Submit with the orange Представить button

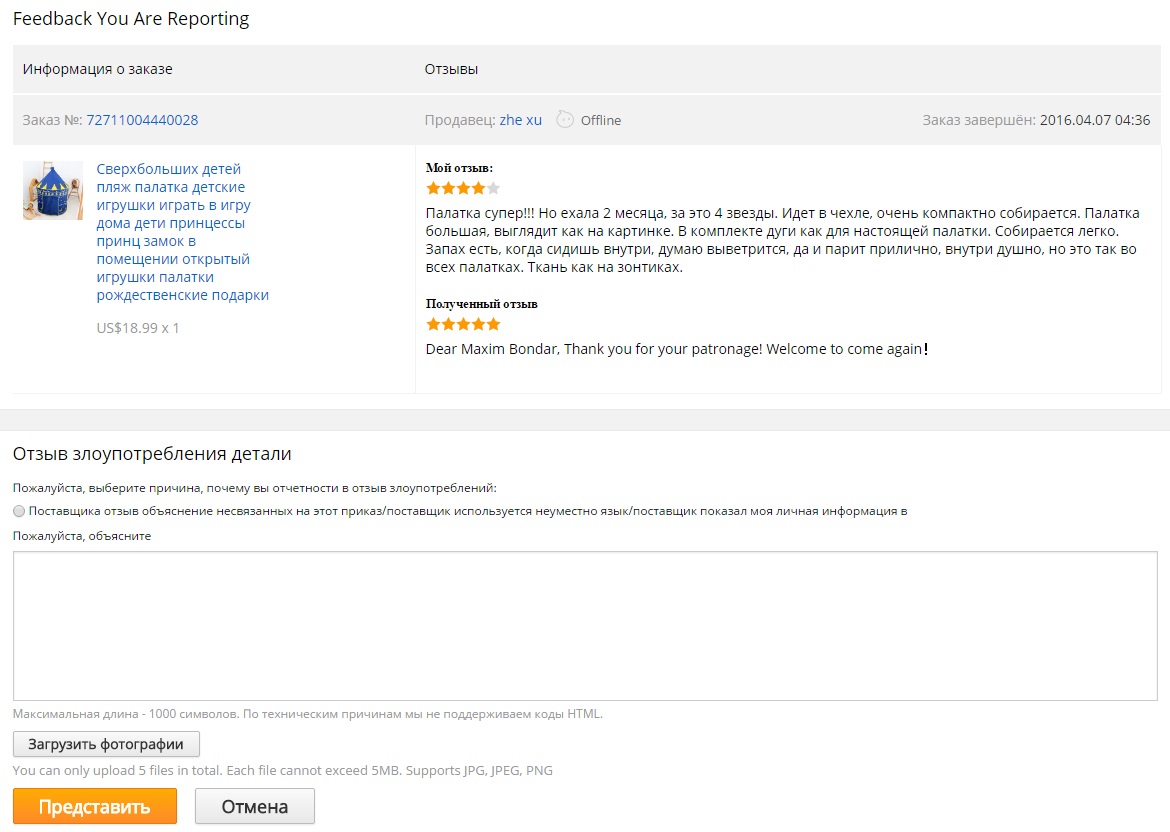[95, 806]
